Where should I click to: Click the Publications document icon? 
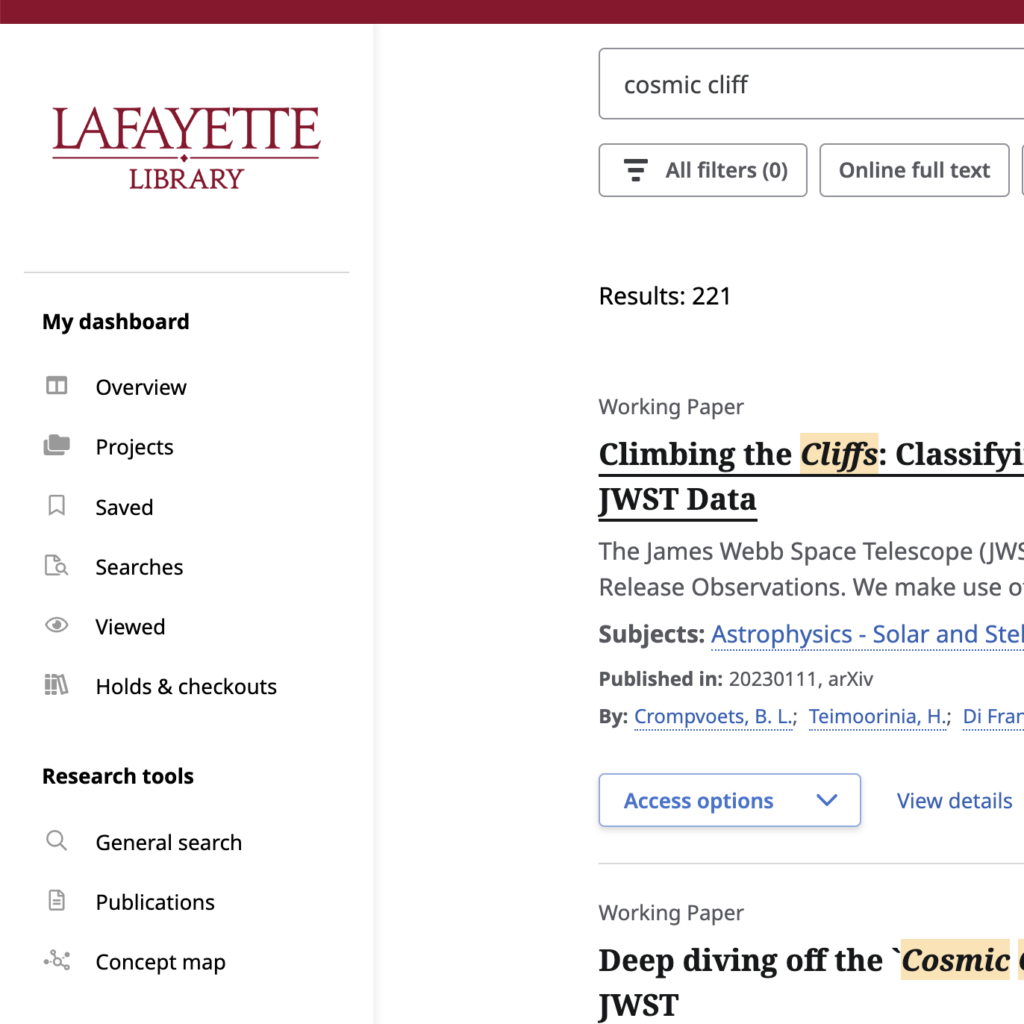click(57, 901)
